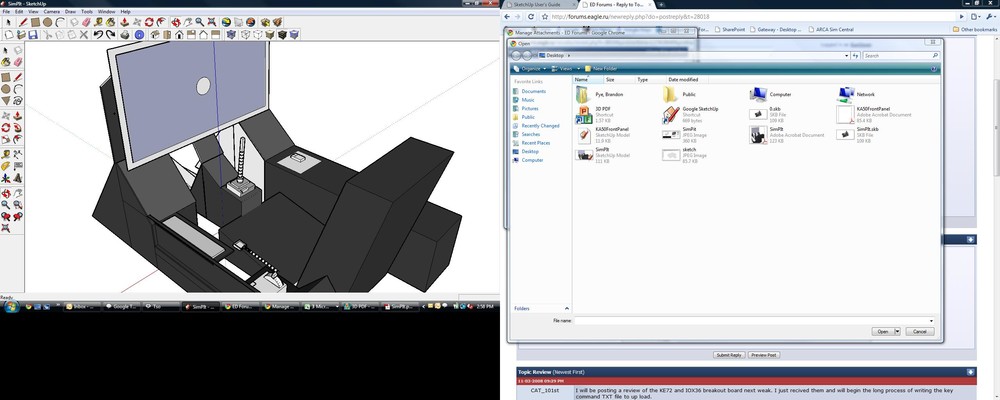Click the Submit Reply button on forum page

pos(729,355)
